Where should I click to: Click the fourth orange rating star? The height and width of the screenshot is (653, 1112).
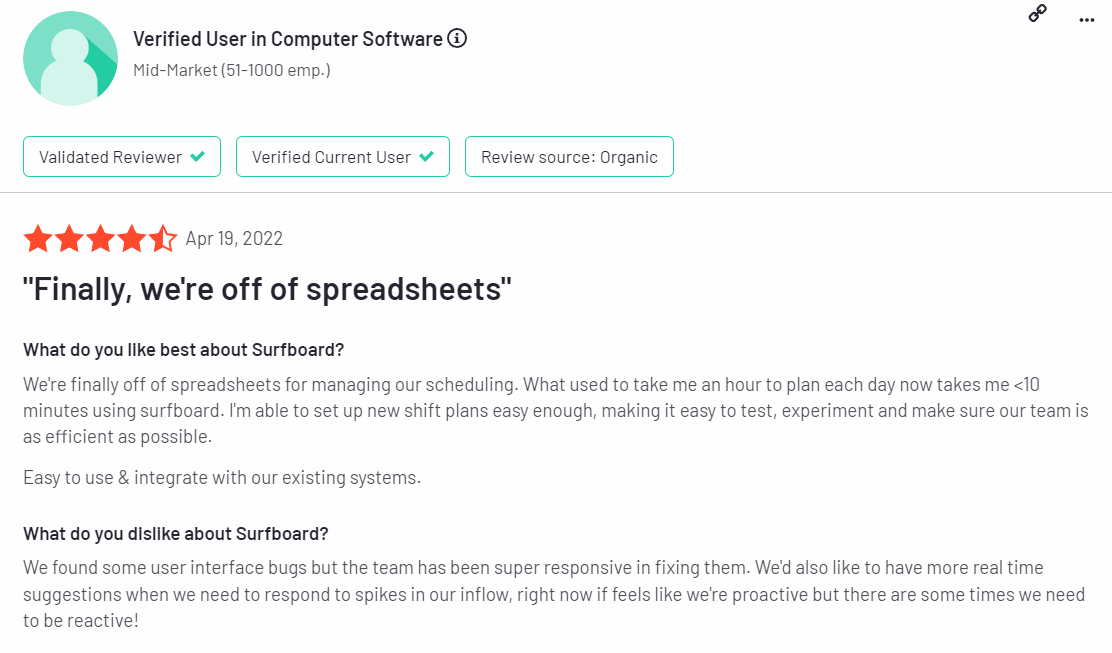[132, 238]
